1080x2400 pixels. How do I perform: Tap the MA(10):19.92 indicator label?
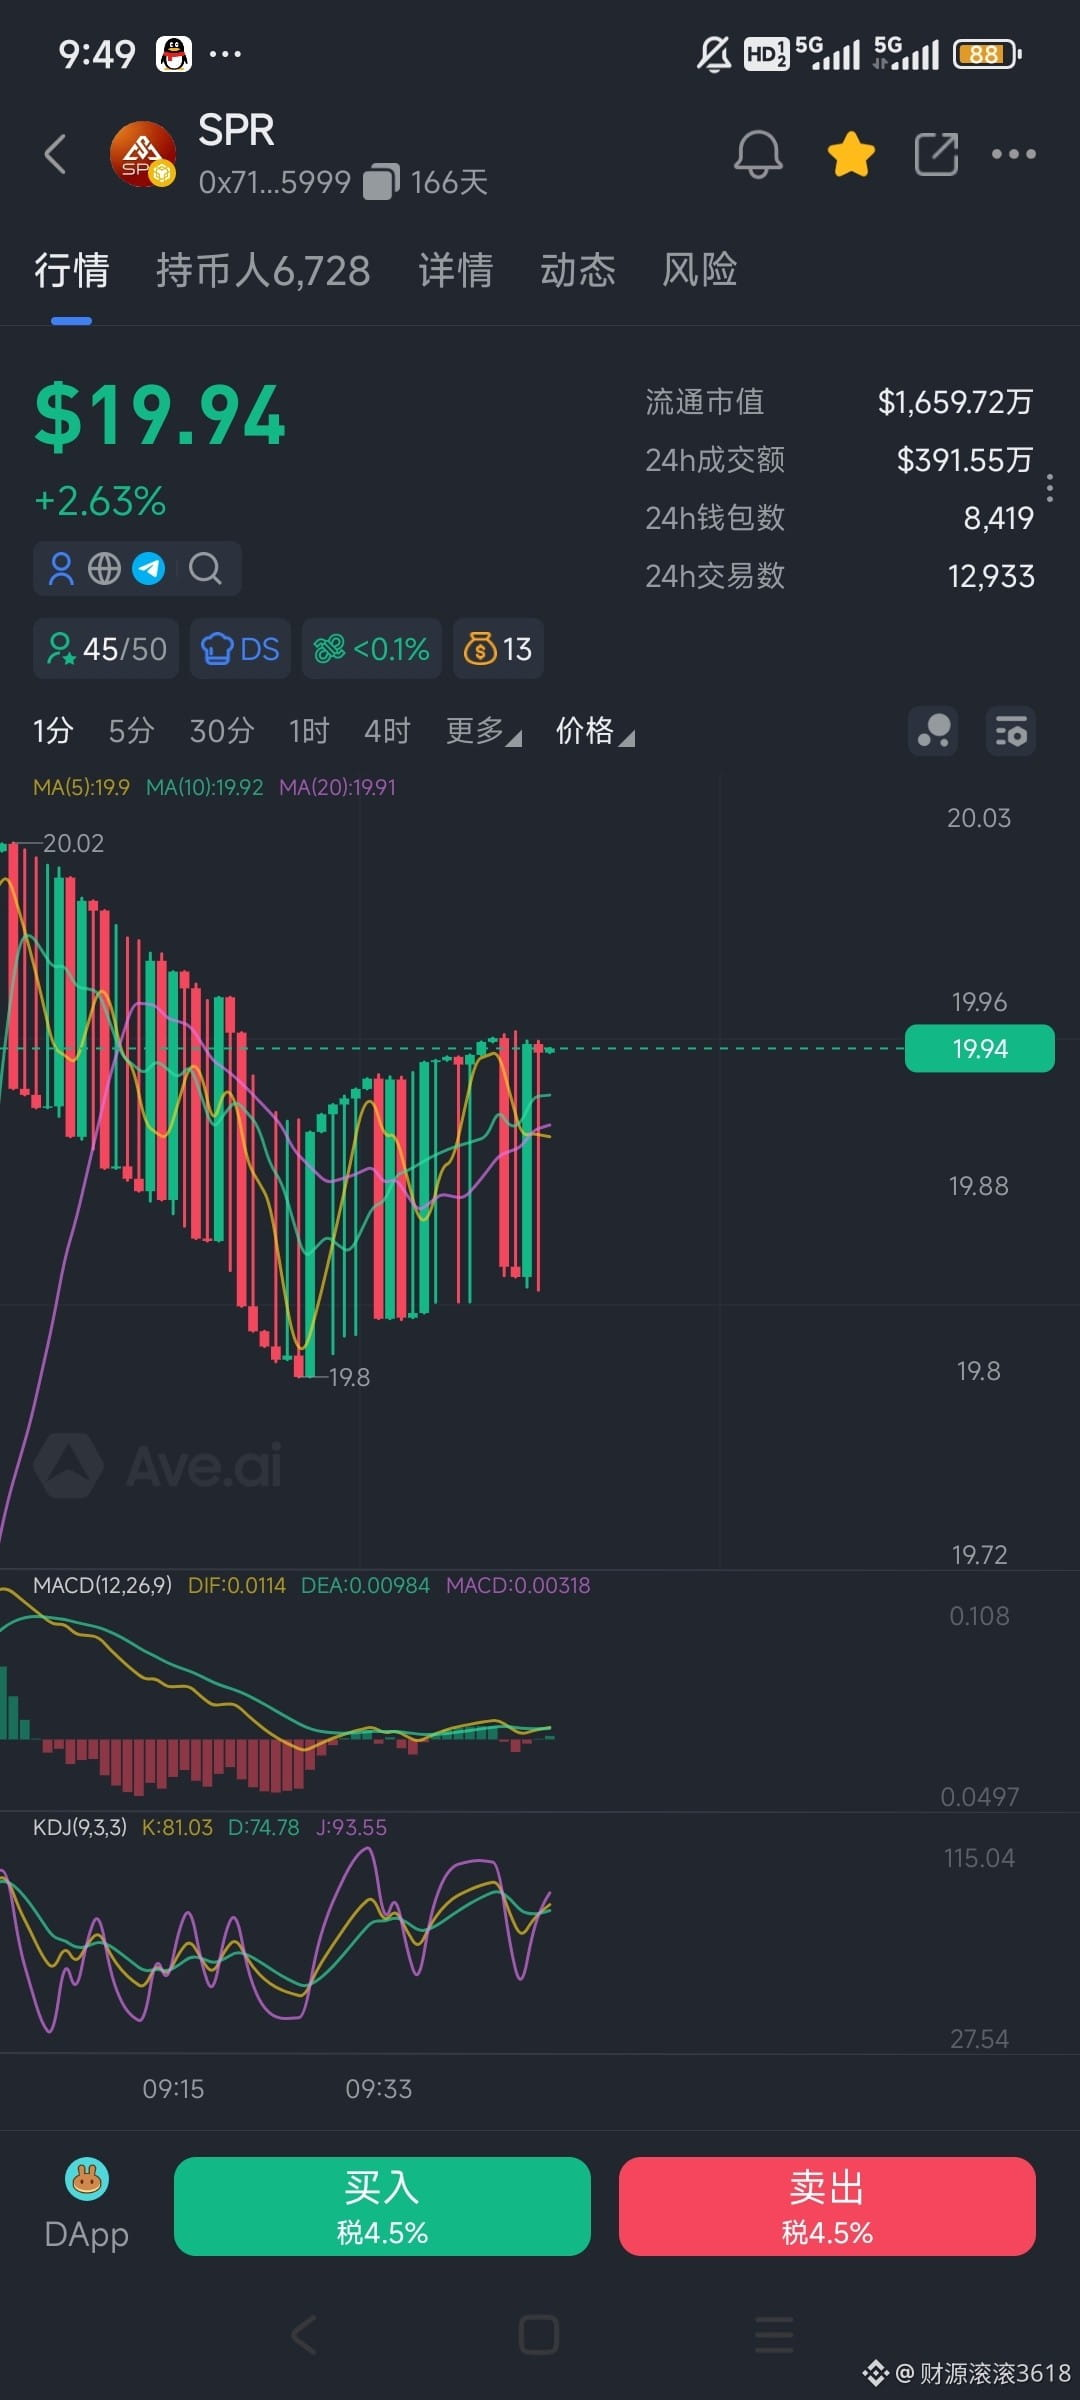(204, 787)
